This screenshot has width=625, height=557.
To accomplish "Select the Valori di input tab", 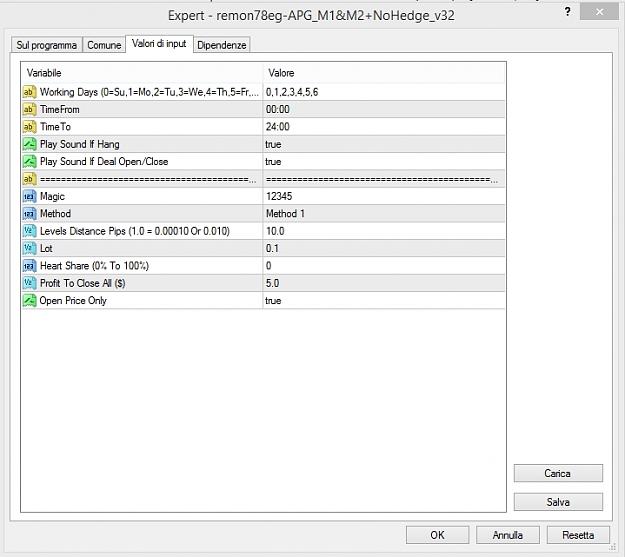I will (159, 44).
